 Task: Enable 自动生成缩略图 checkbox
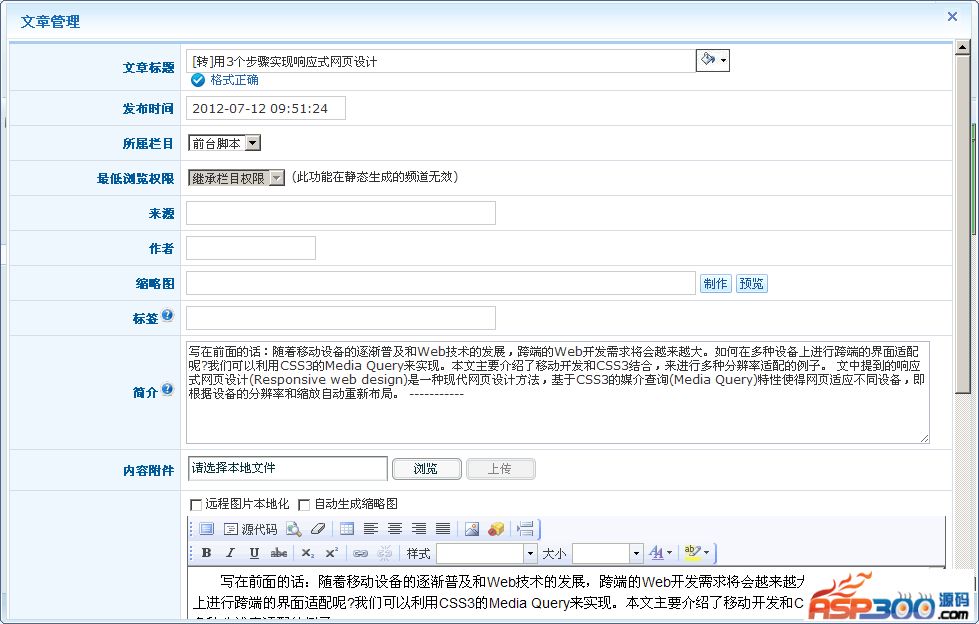pyautogui.click(x=304, y=504)
